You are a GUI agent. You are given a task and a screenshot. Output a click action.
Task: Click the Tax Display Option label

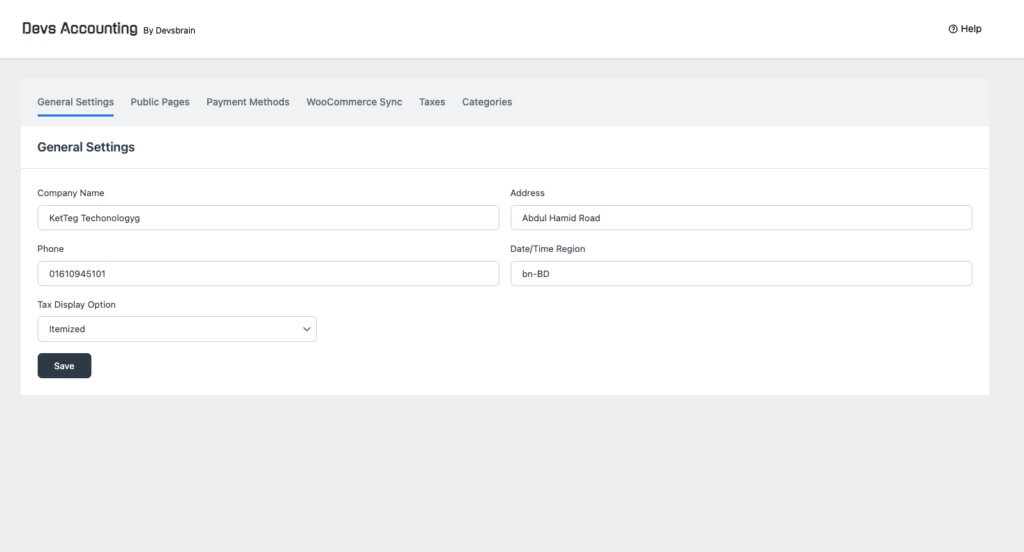pos(76,304)
